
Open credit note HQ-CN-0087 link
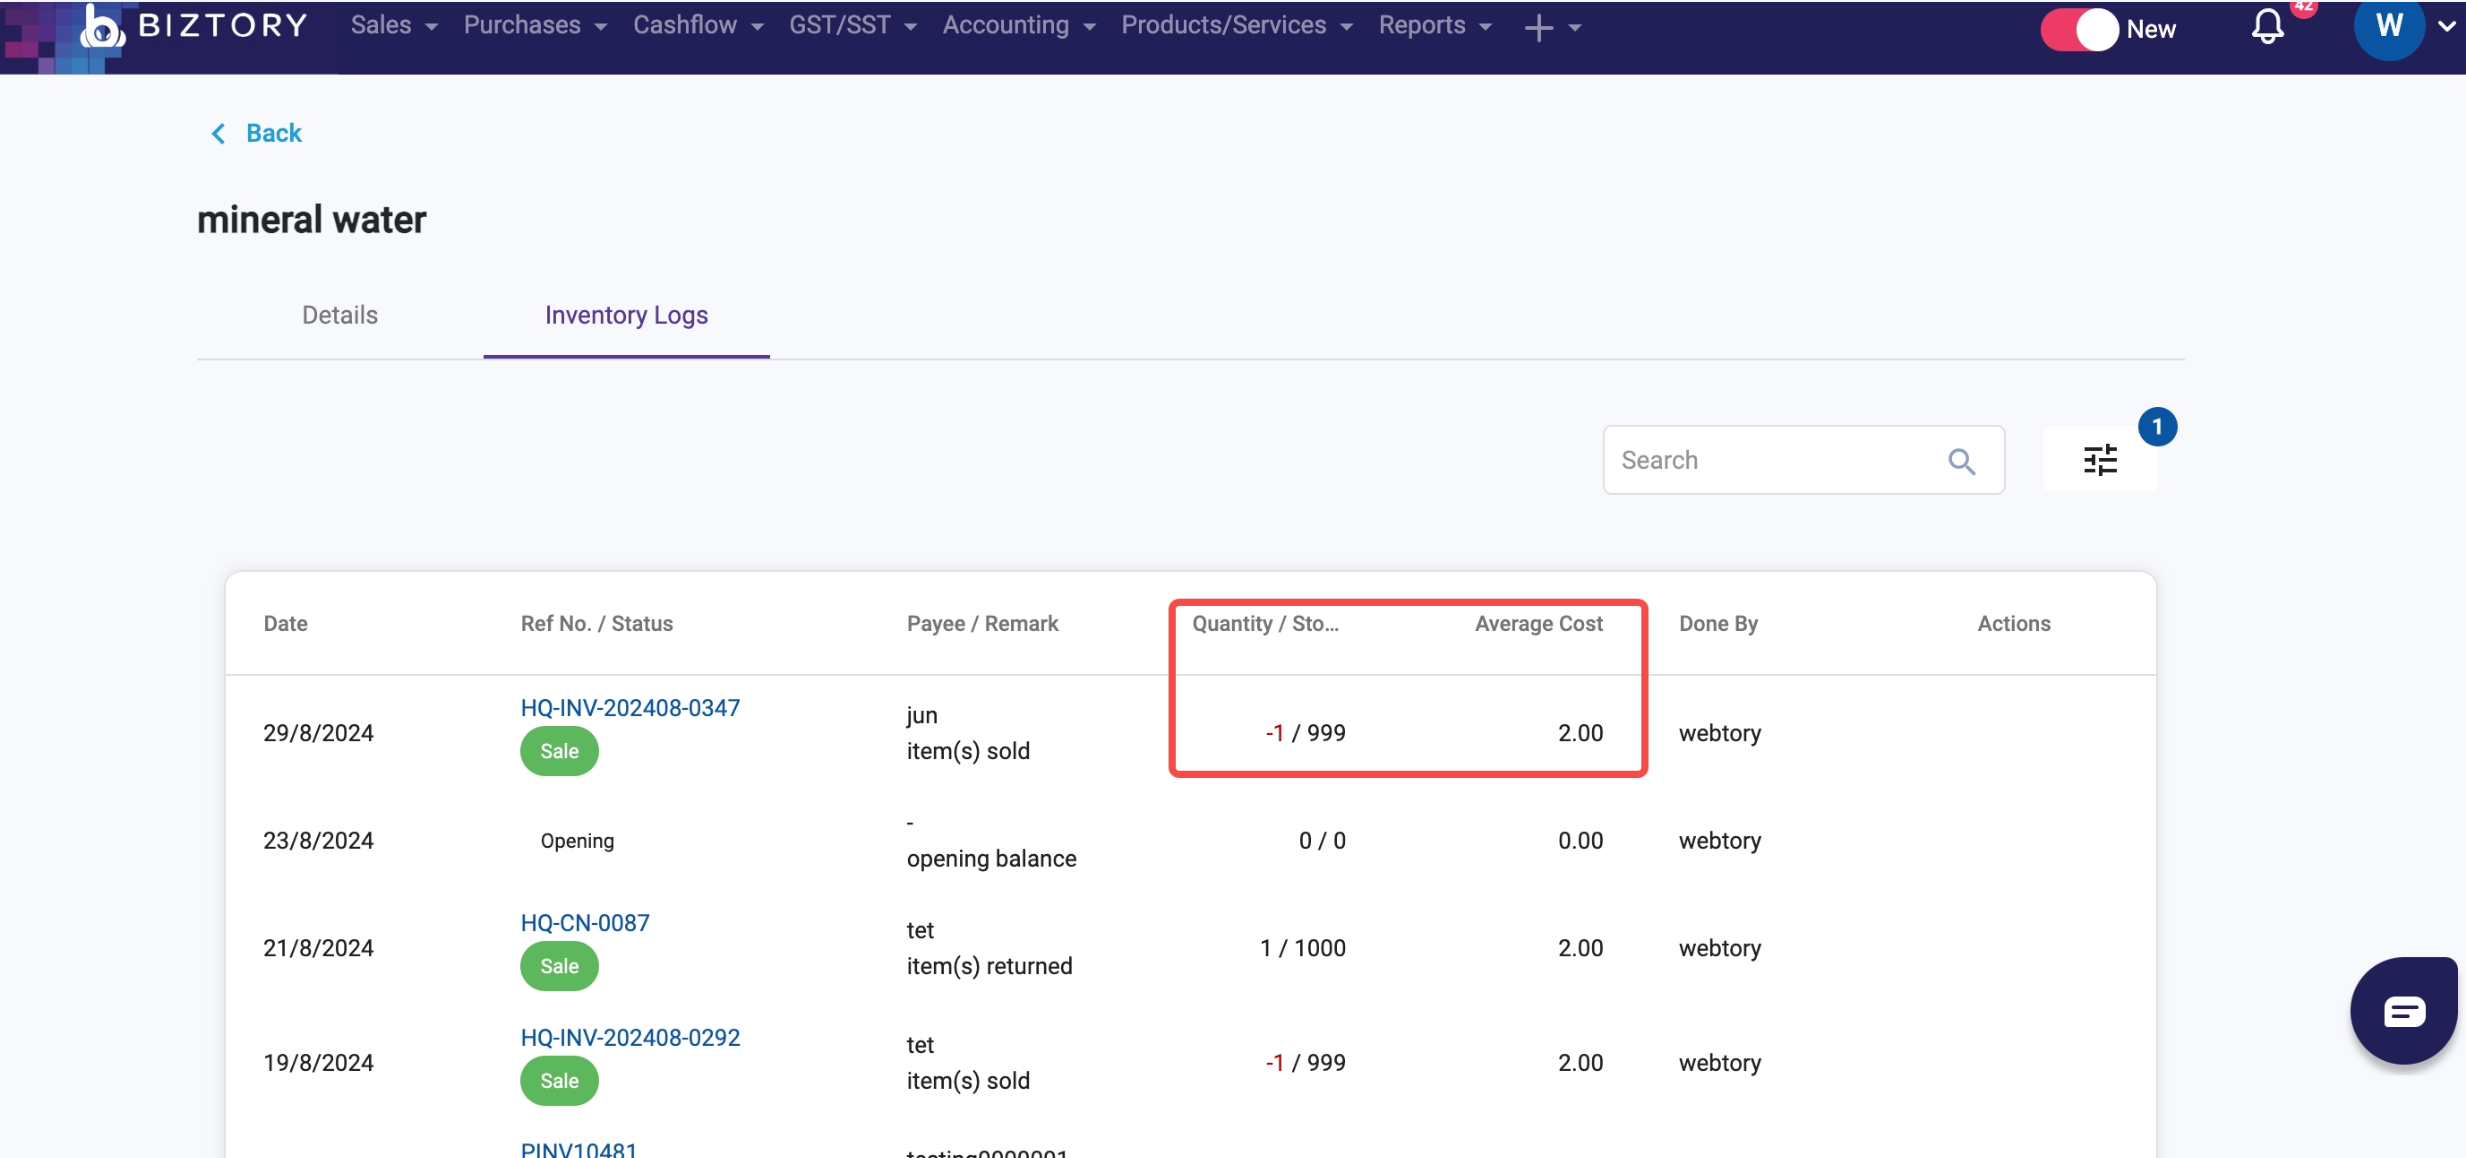pyautogui.click(x=585, y=922)
